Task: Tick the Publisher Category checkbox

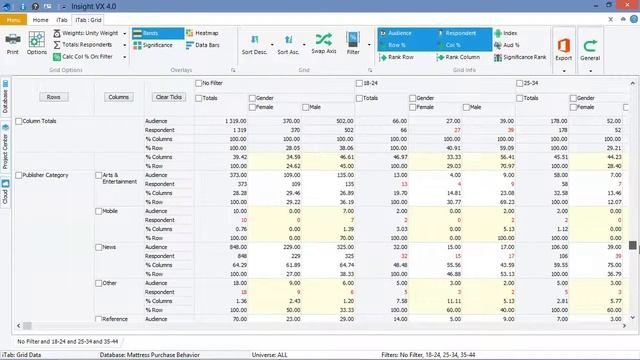Action: point(19,175)
